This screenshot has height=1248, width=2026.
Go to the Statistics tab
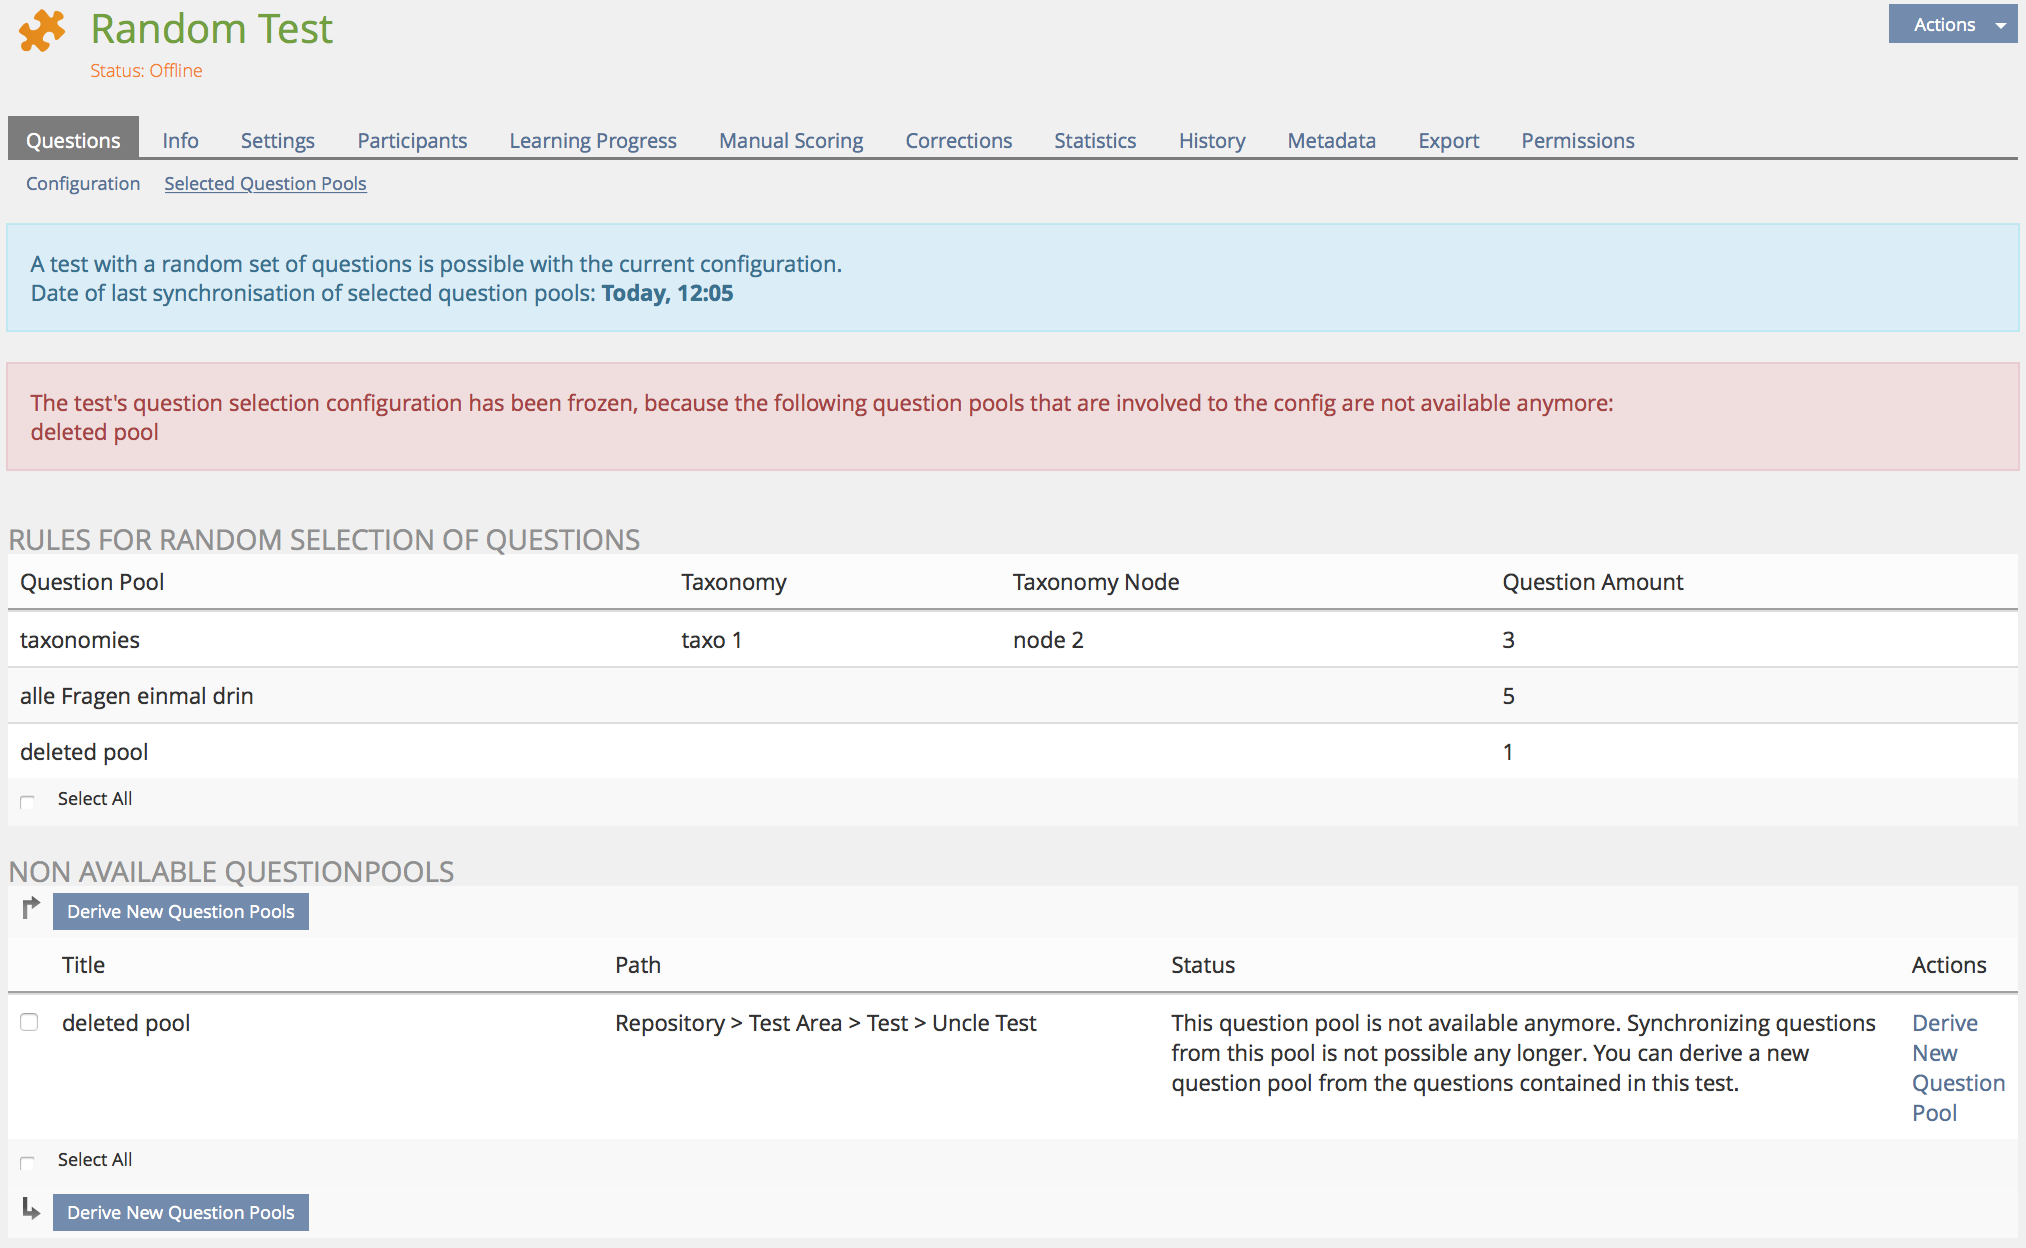click(x=1094, y=141)
